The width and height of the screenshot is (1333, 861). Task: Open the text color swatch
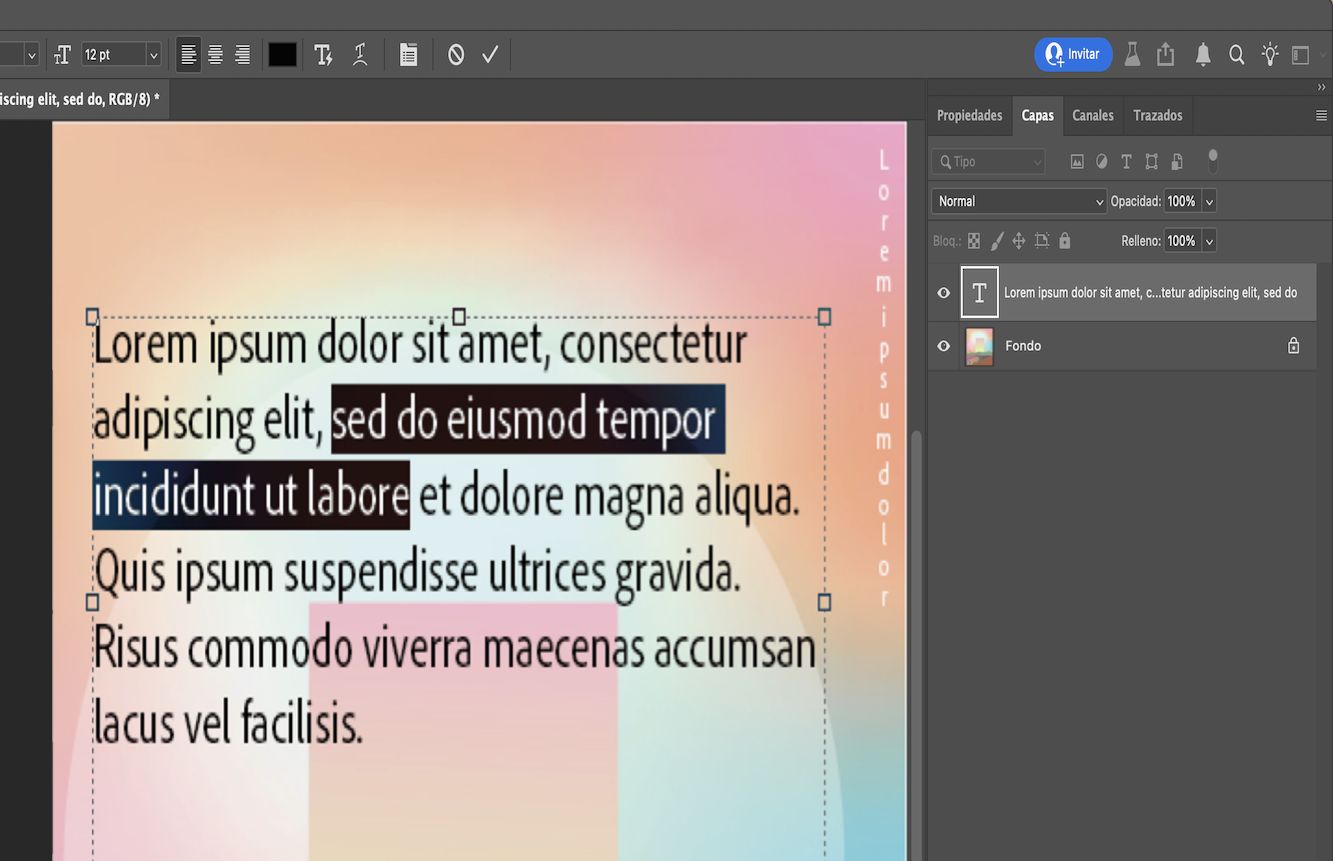click(x=282, y=54)
